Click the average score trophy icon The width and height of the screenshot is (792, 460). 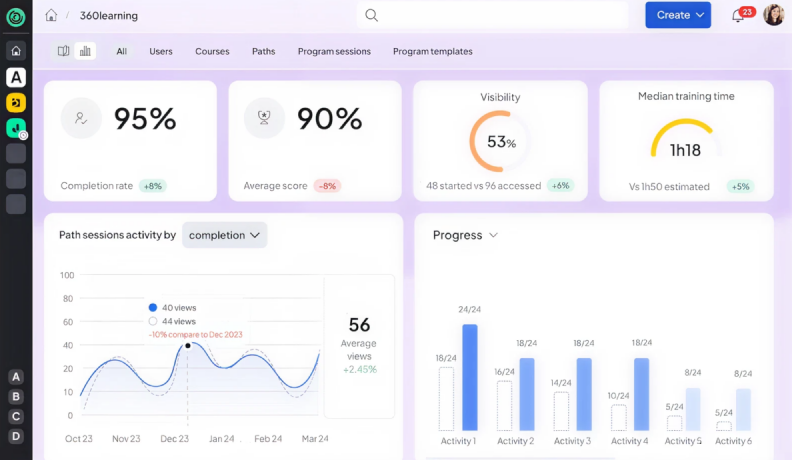[x=264, y=118]
